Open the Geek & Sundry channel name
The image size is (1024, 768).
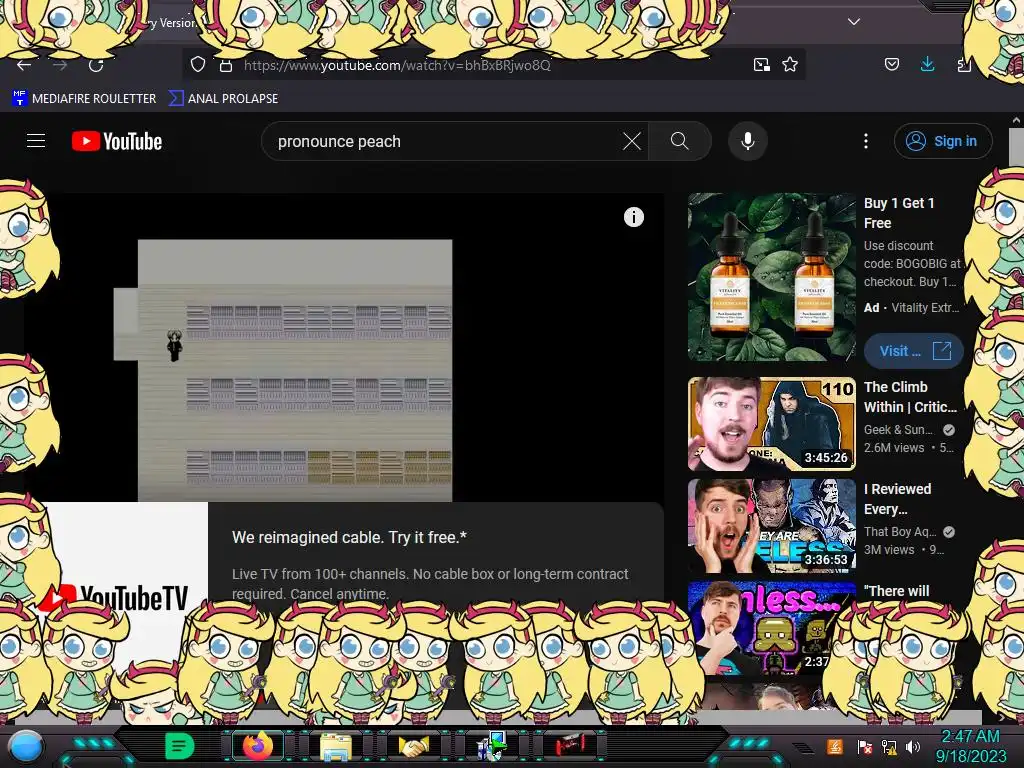click(x=898, y=430)
